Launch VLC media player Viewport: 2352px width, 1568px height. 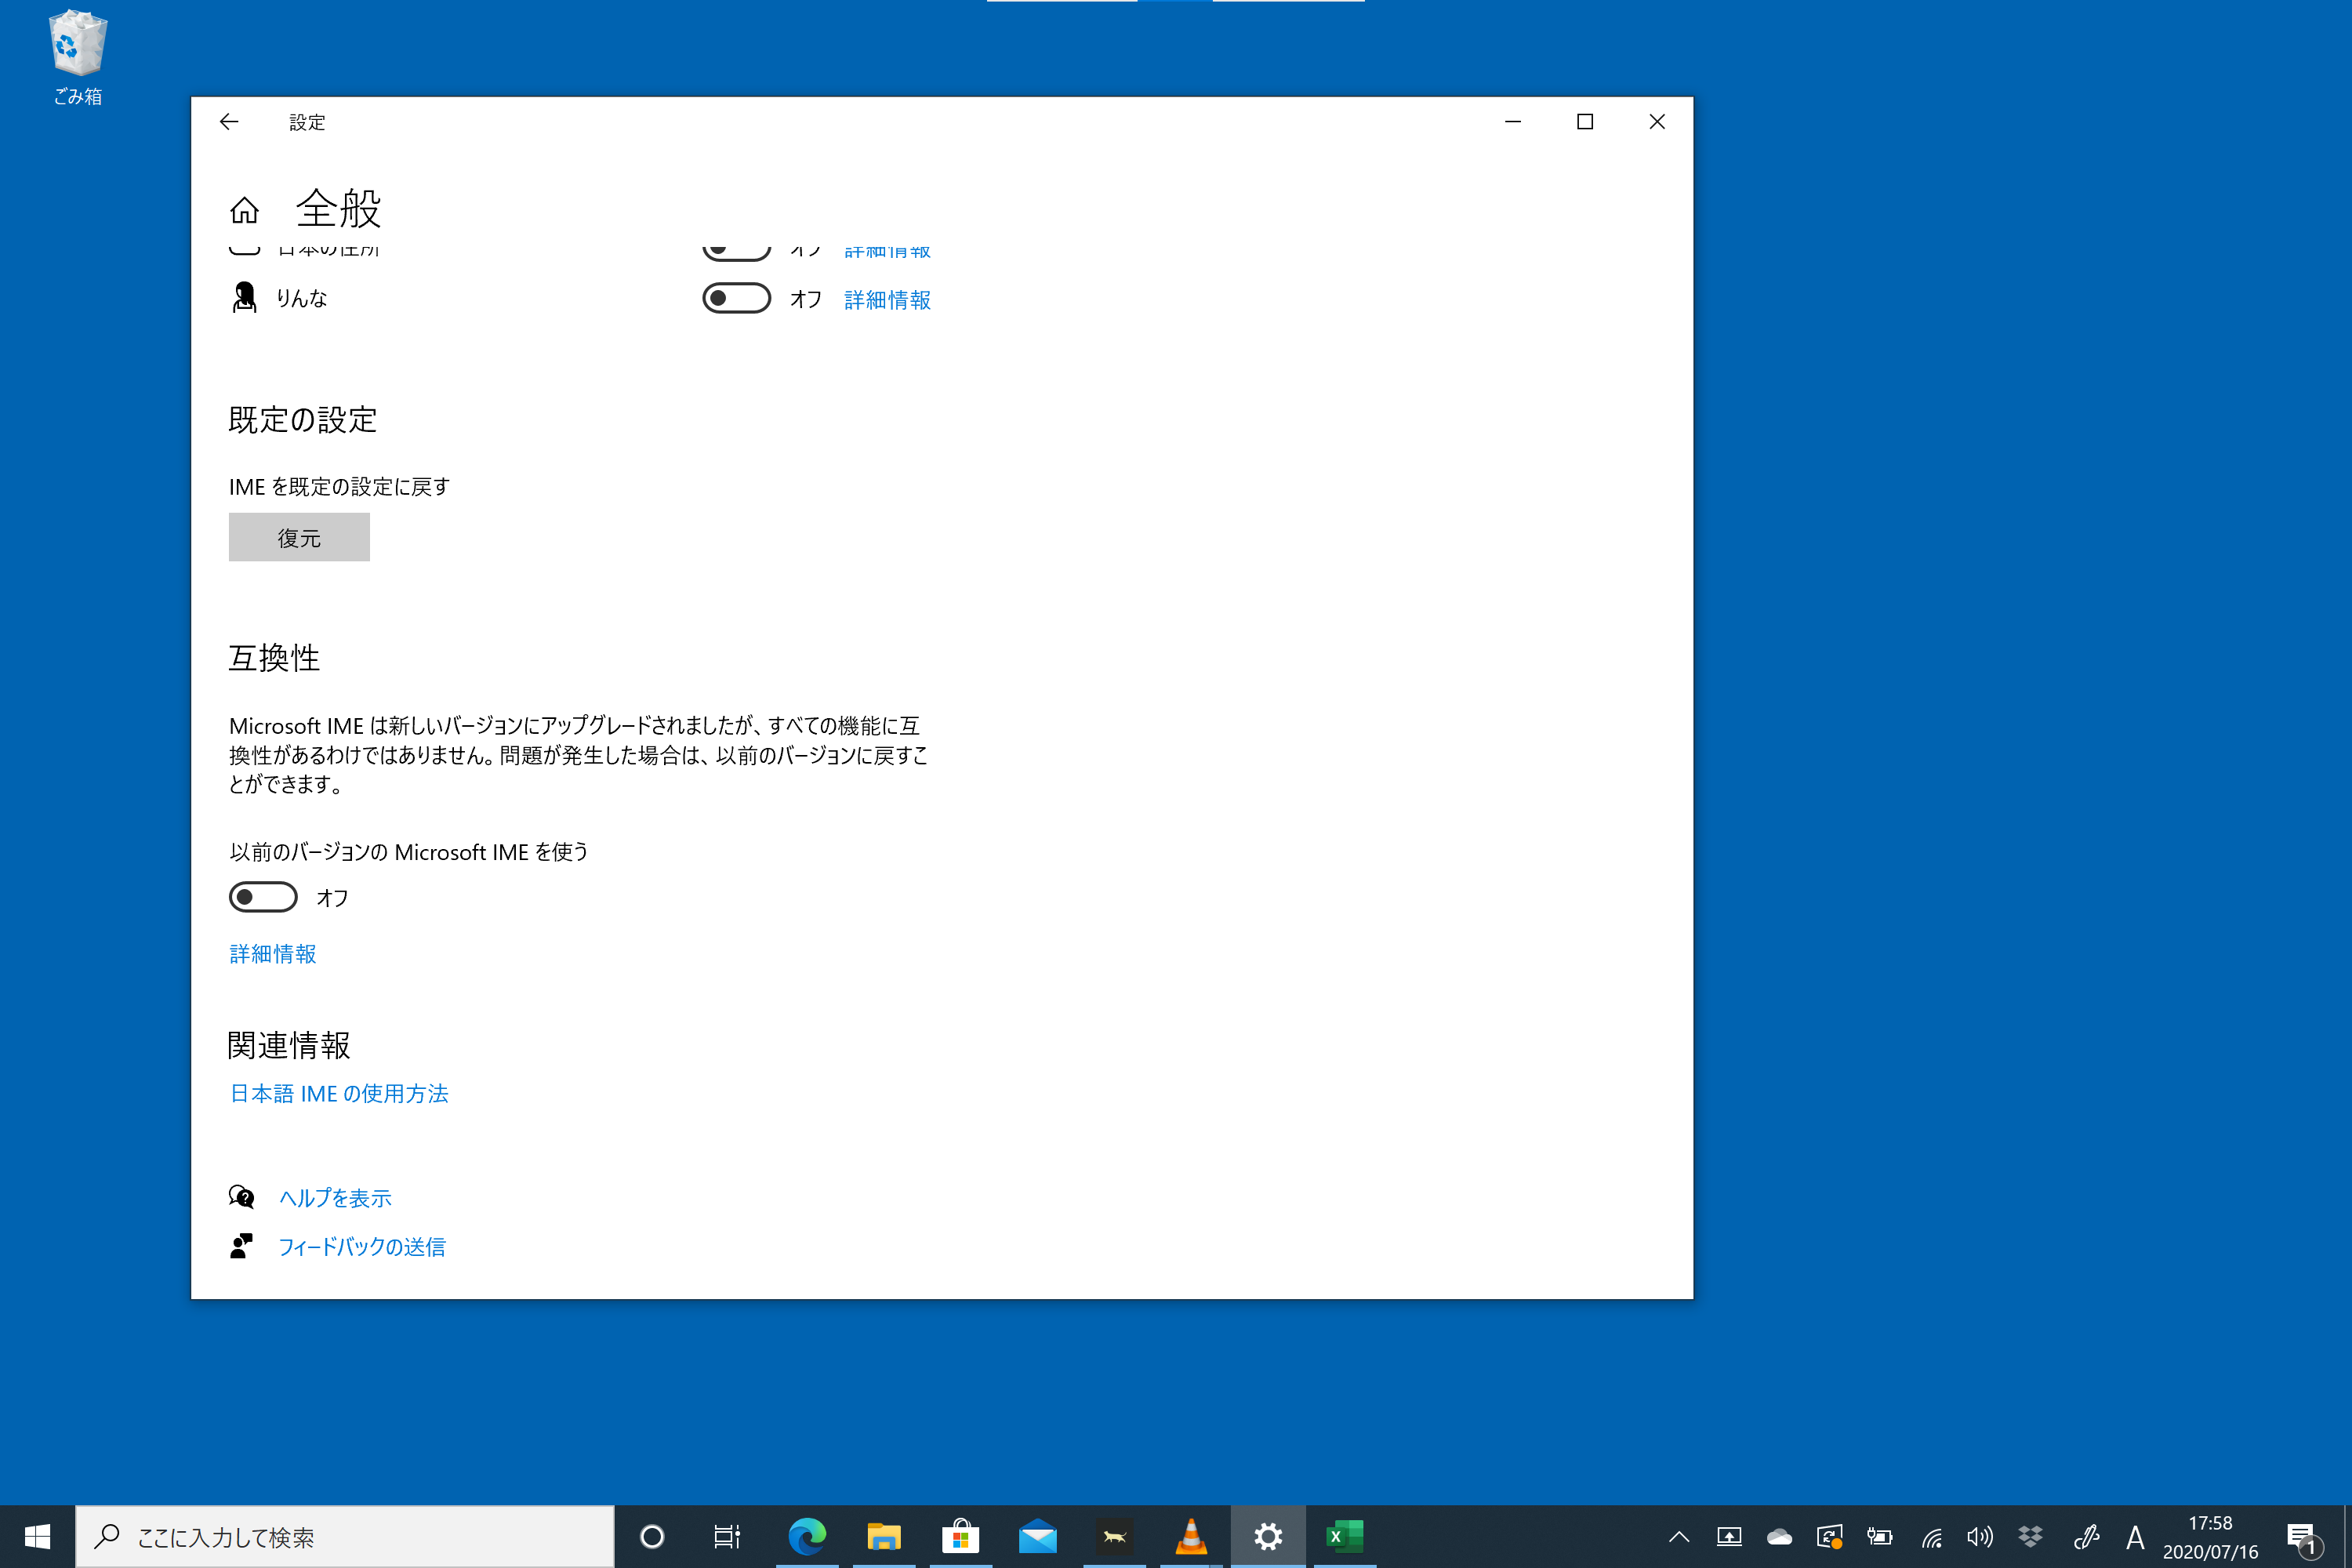click(1191, 1537)
